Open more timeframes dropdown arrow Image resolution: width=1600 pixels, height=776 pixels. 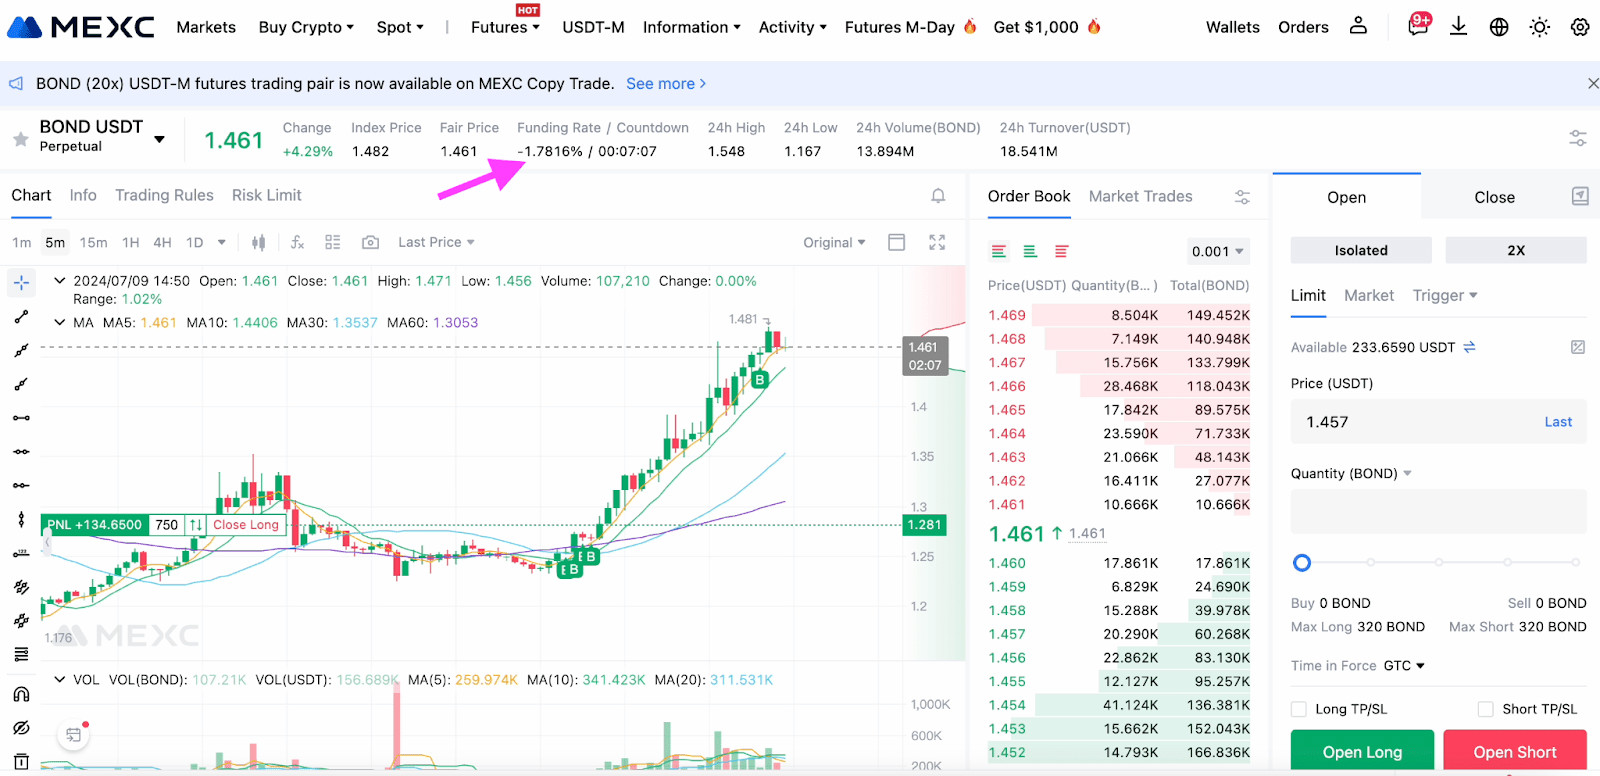222,242
